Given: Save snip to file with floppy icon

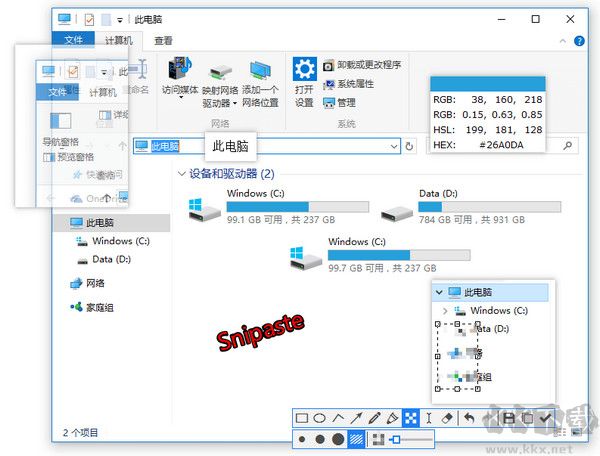Looking at the screenshot, I should [509, 418].
